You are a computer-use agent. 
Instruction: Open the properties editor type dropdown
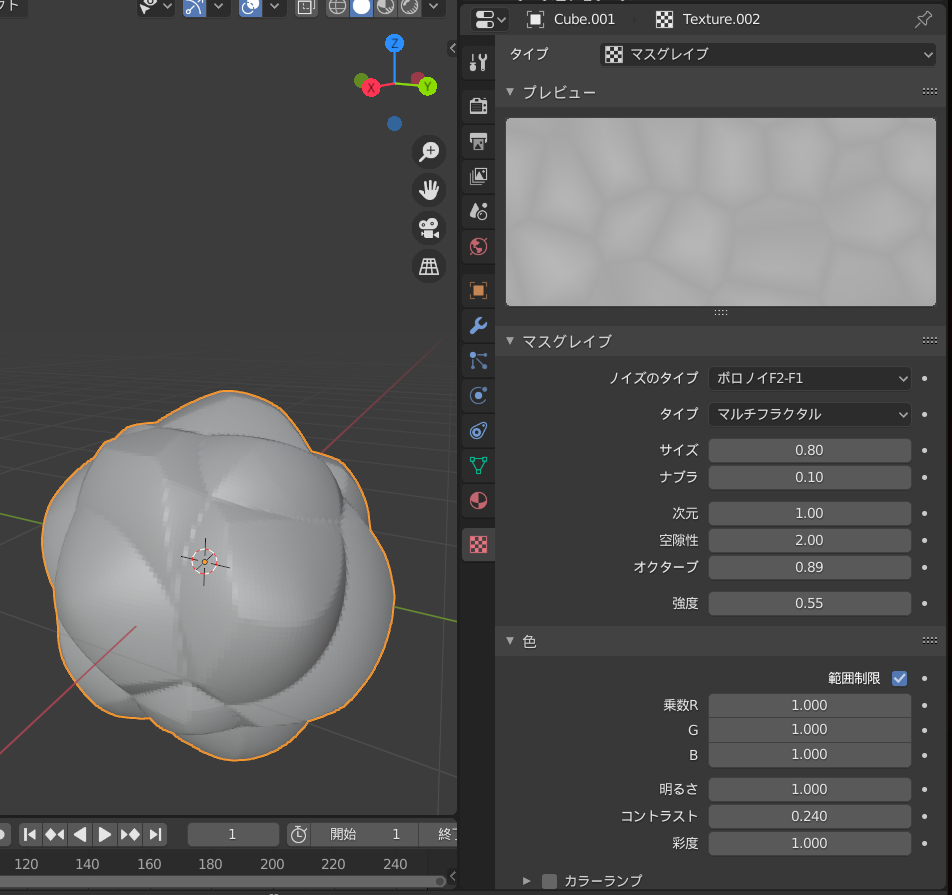click(491, 19)
